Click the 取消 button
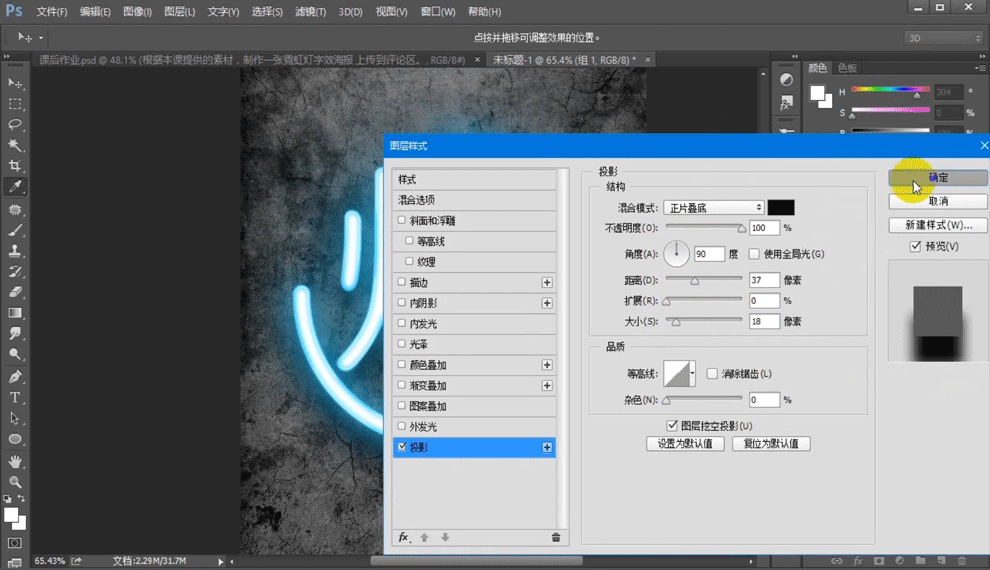The image size is (990, 570). pyautogui.click(x=937, y=201)
